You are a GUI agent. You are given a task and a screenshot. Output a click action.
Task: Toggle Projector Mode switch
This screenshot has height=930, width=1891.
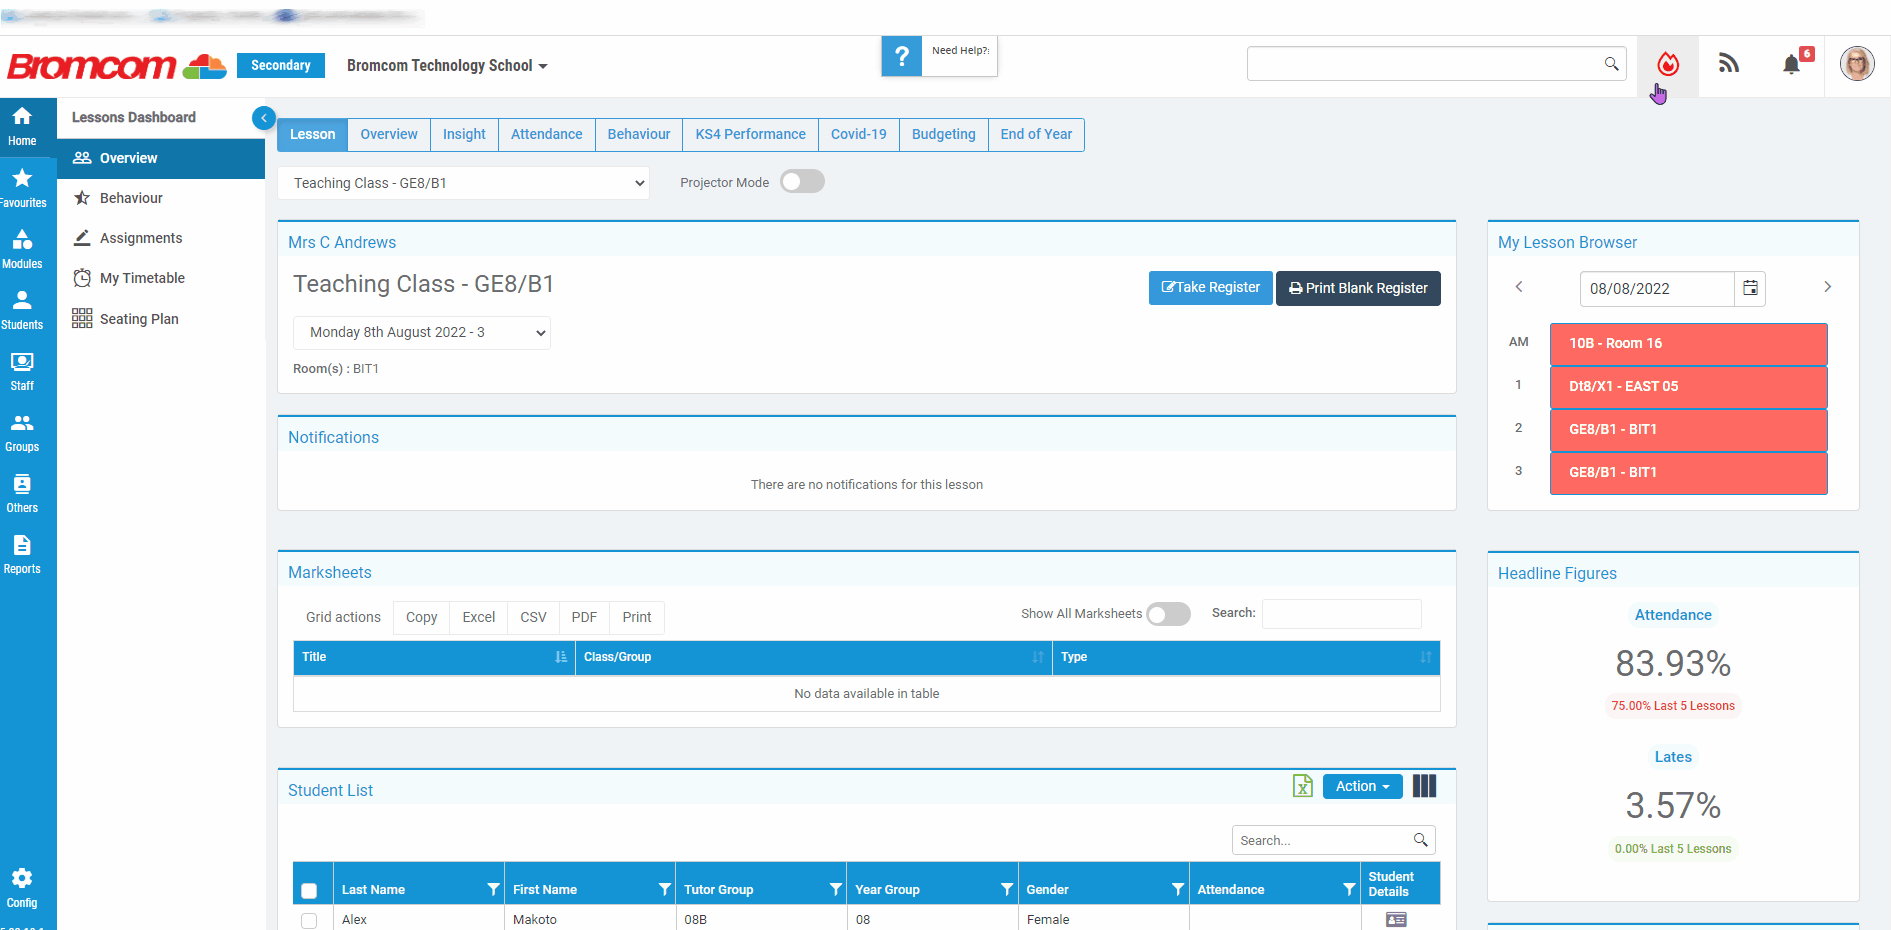[802, 182]
